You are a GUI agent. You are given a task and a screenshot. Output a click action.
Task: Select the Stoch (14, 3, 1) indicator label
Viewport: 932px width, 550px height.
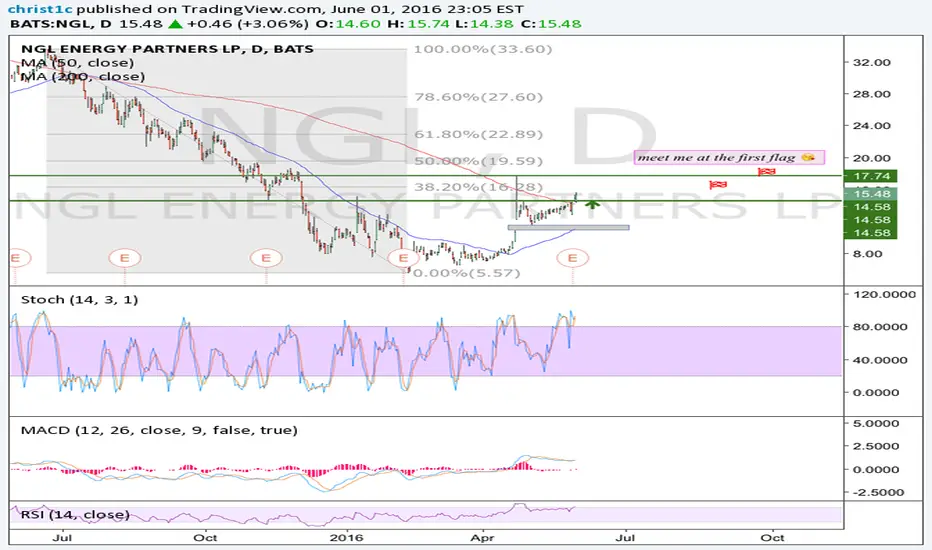[x=80, y=299]
